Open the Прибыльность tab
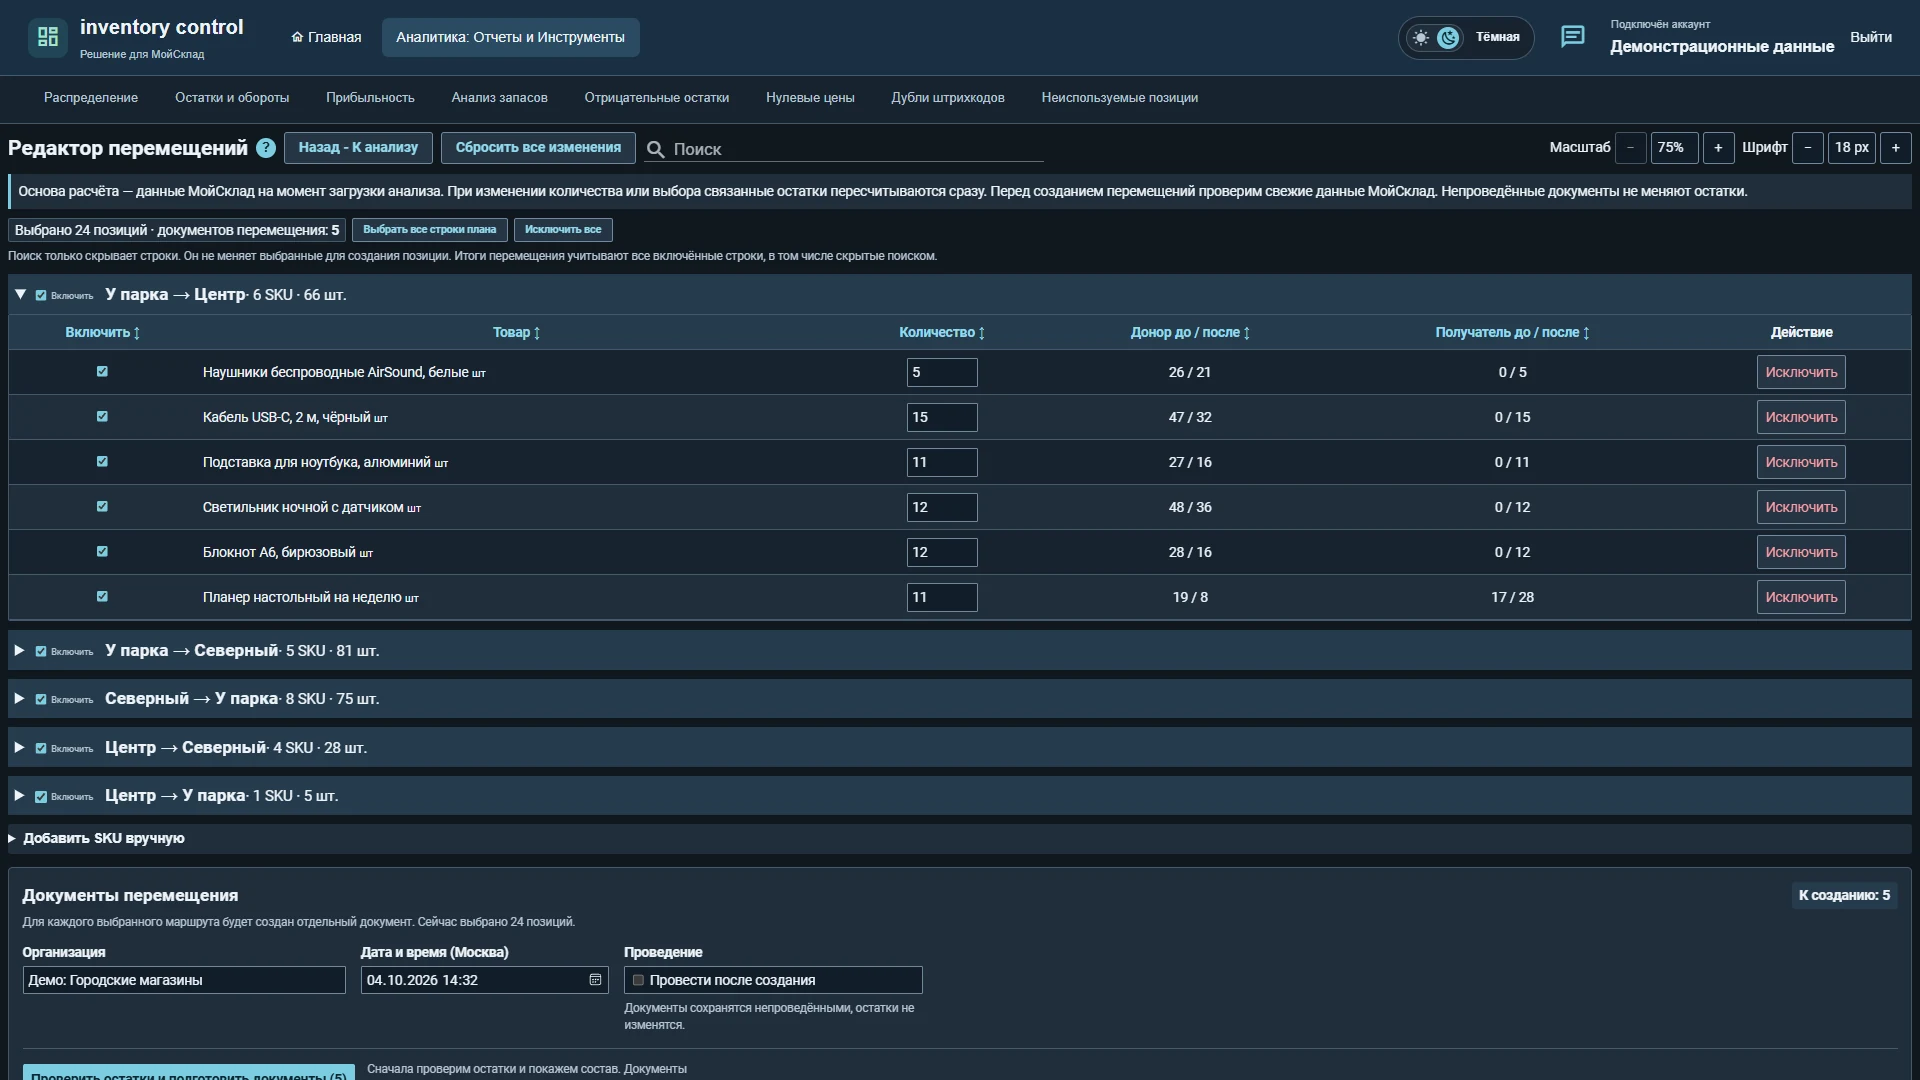The image size is (1920, 1080). 370,98
